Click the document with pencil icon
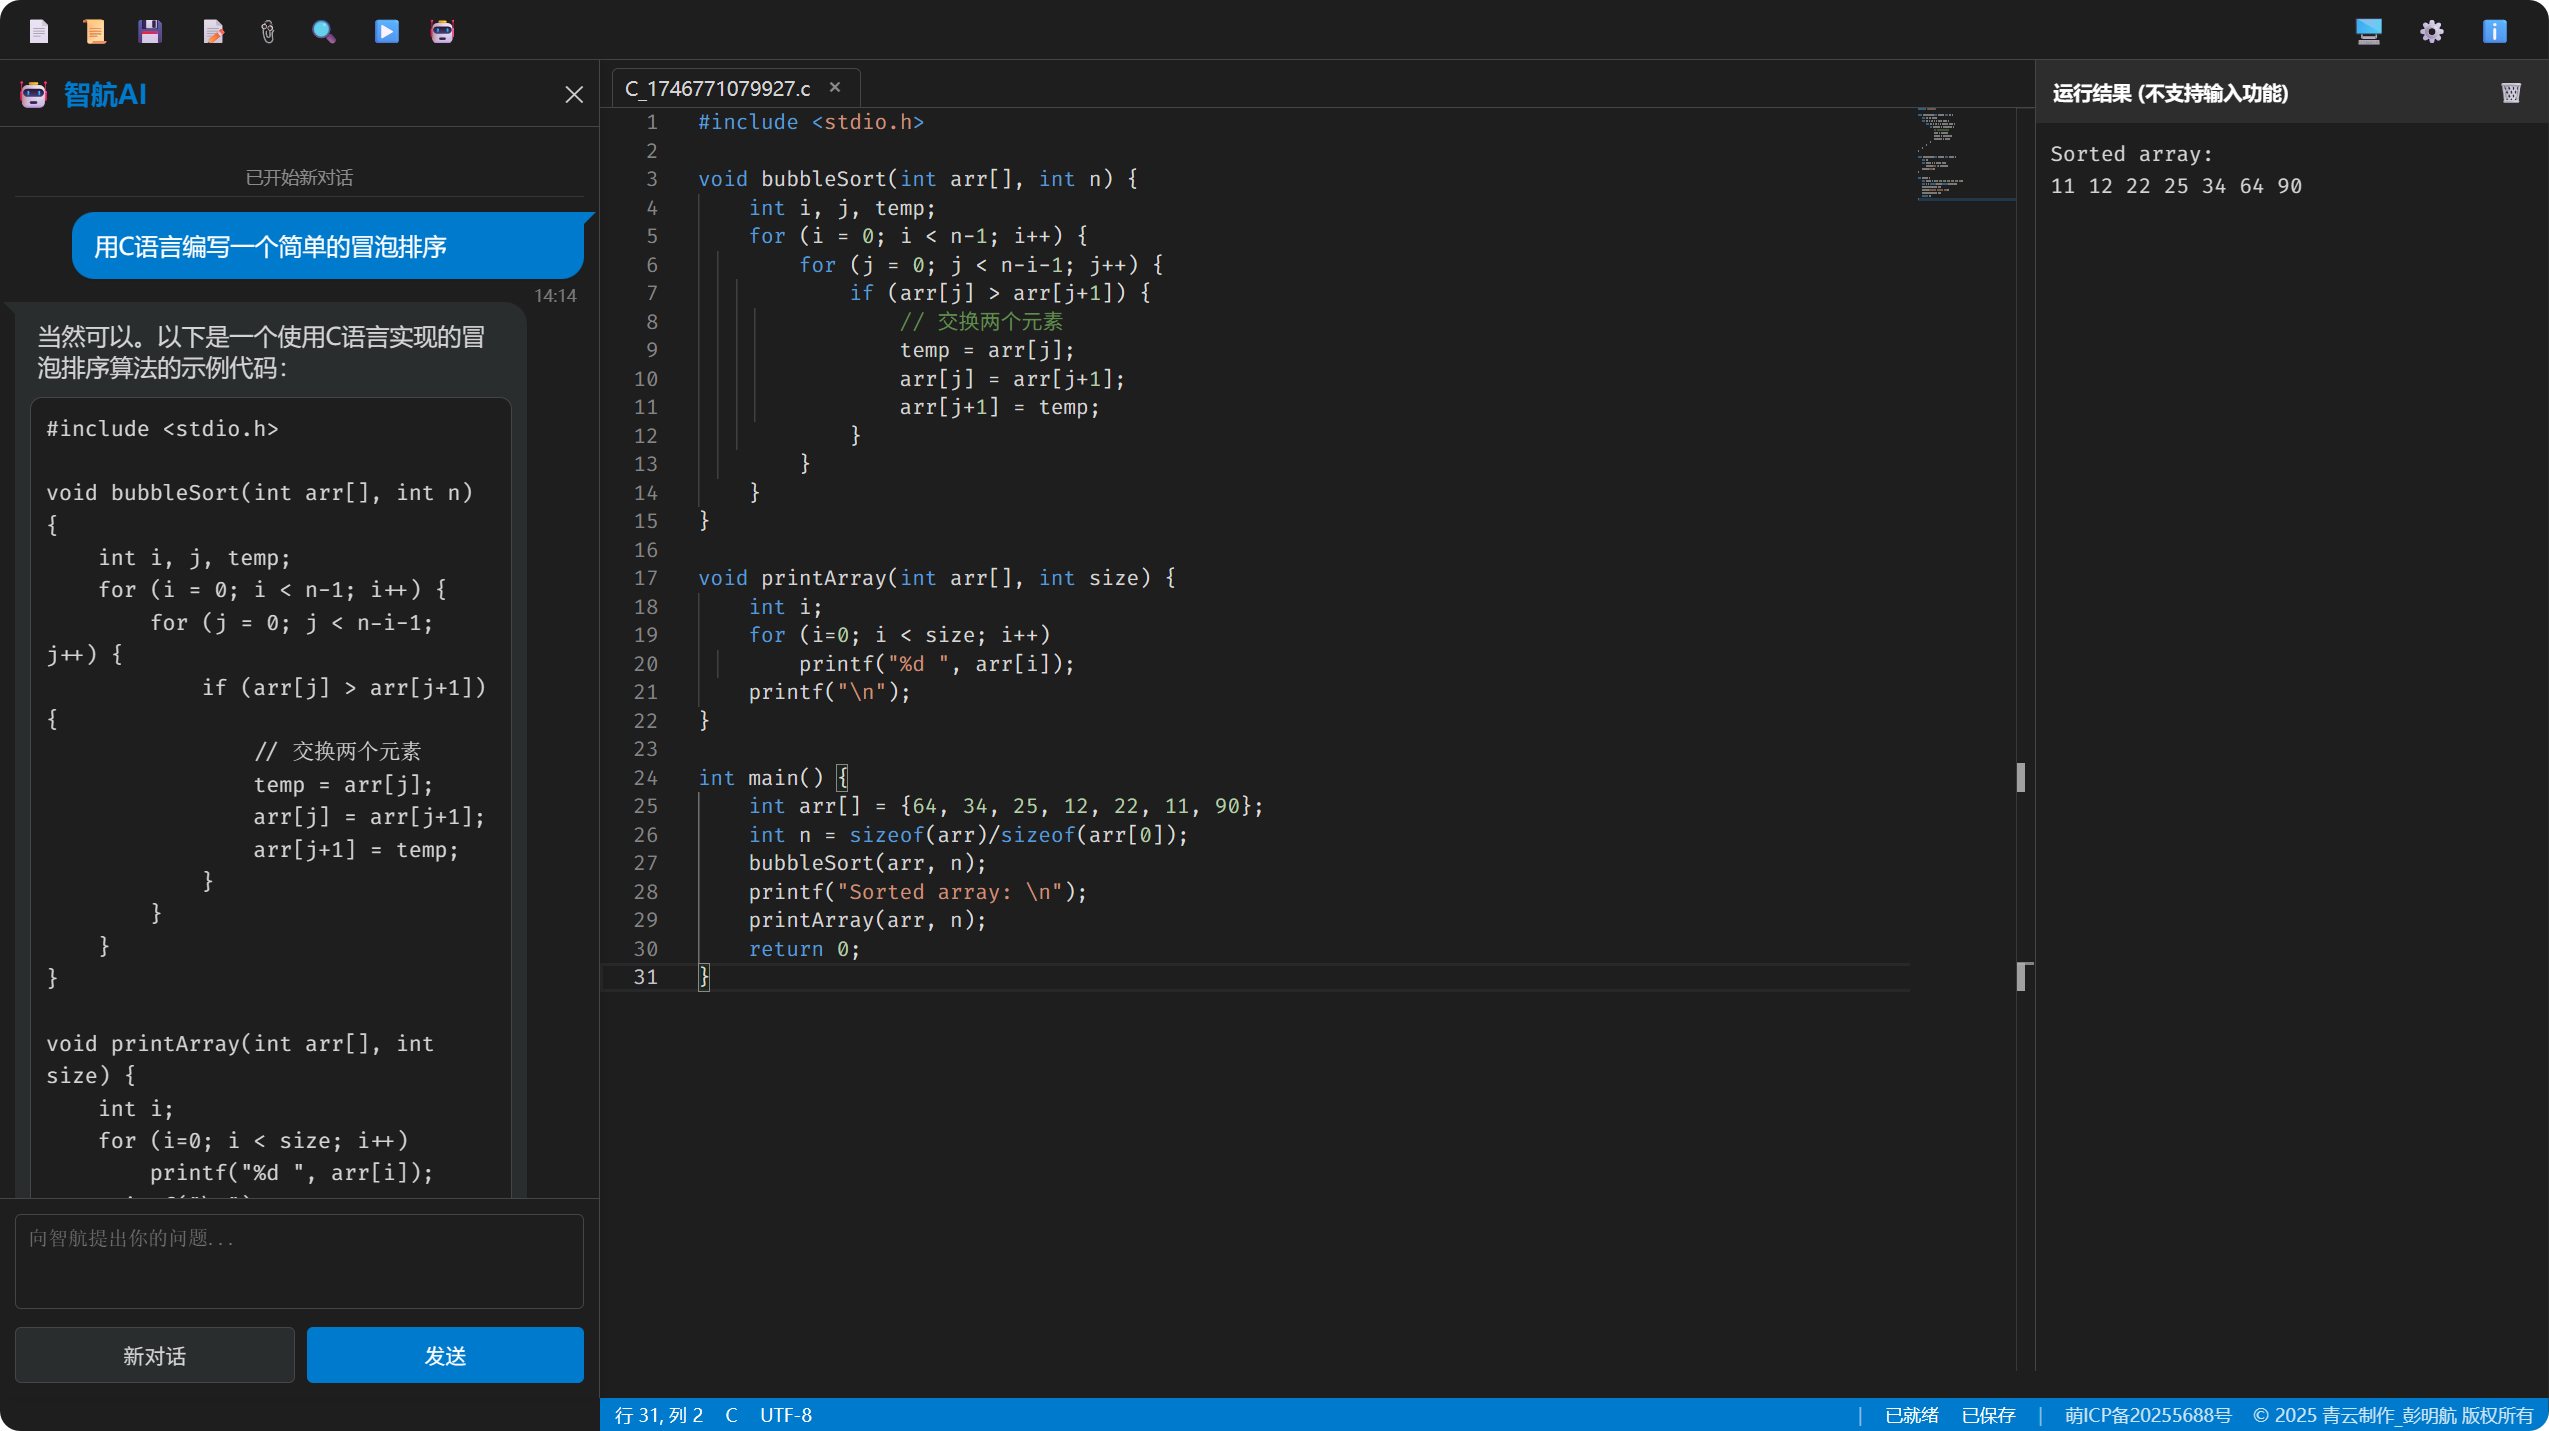Screen dimensions: 2549x1431 coord(213,32)
